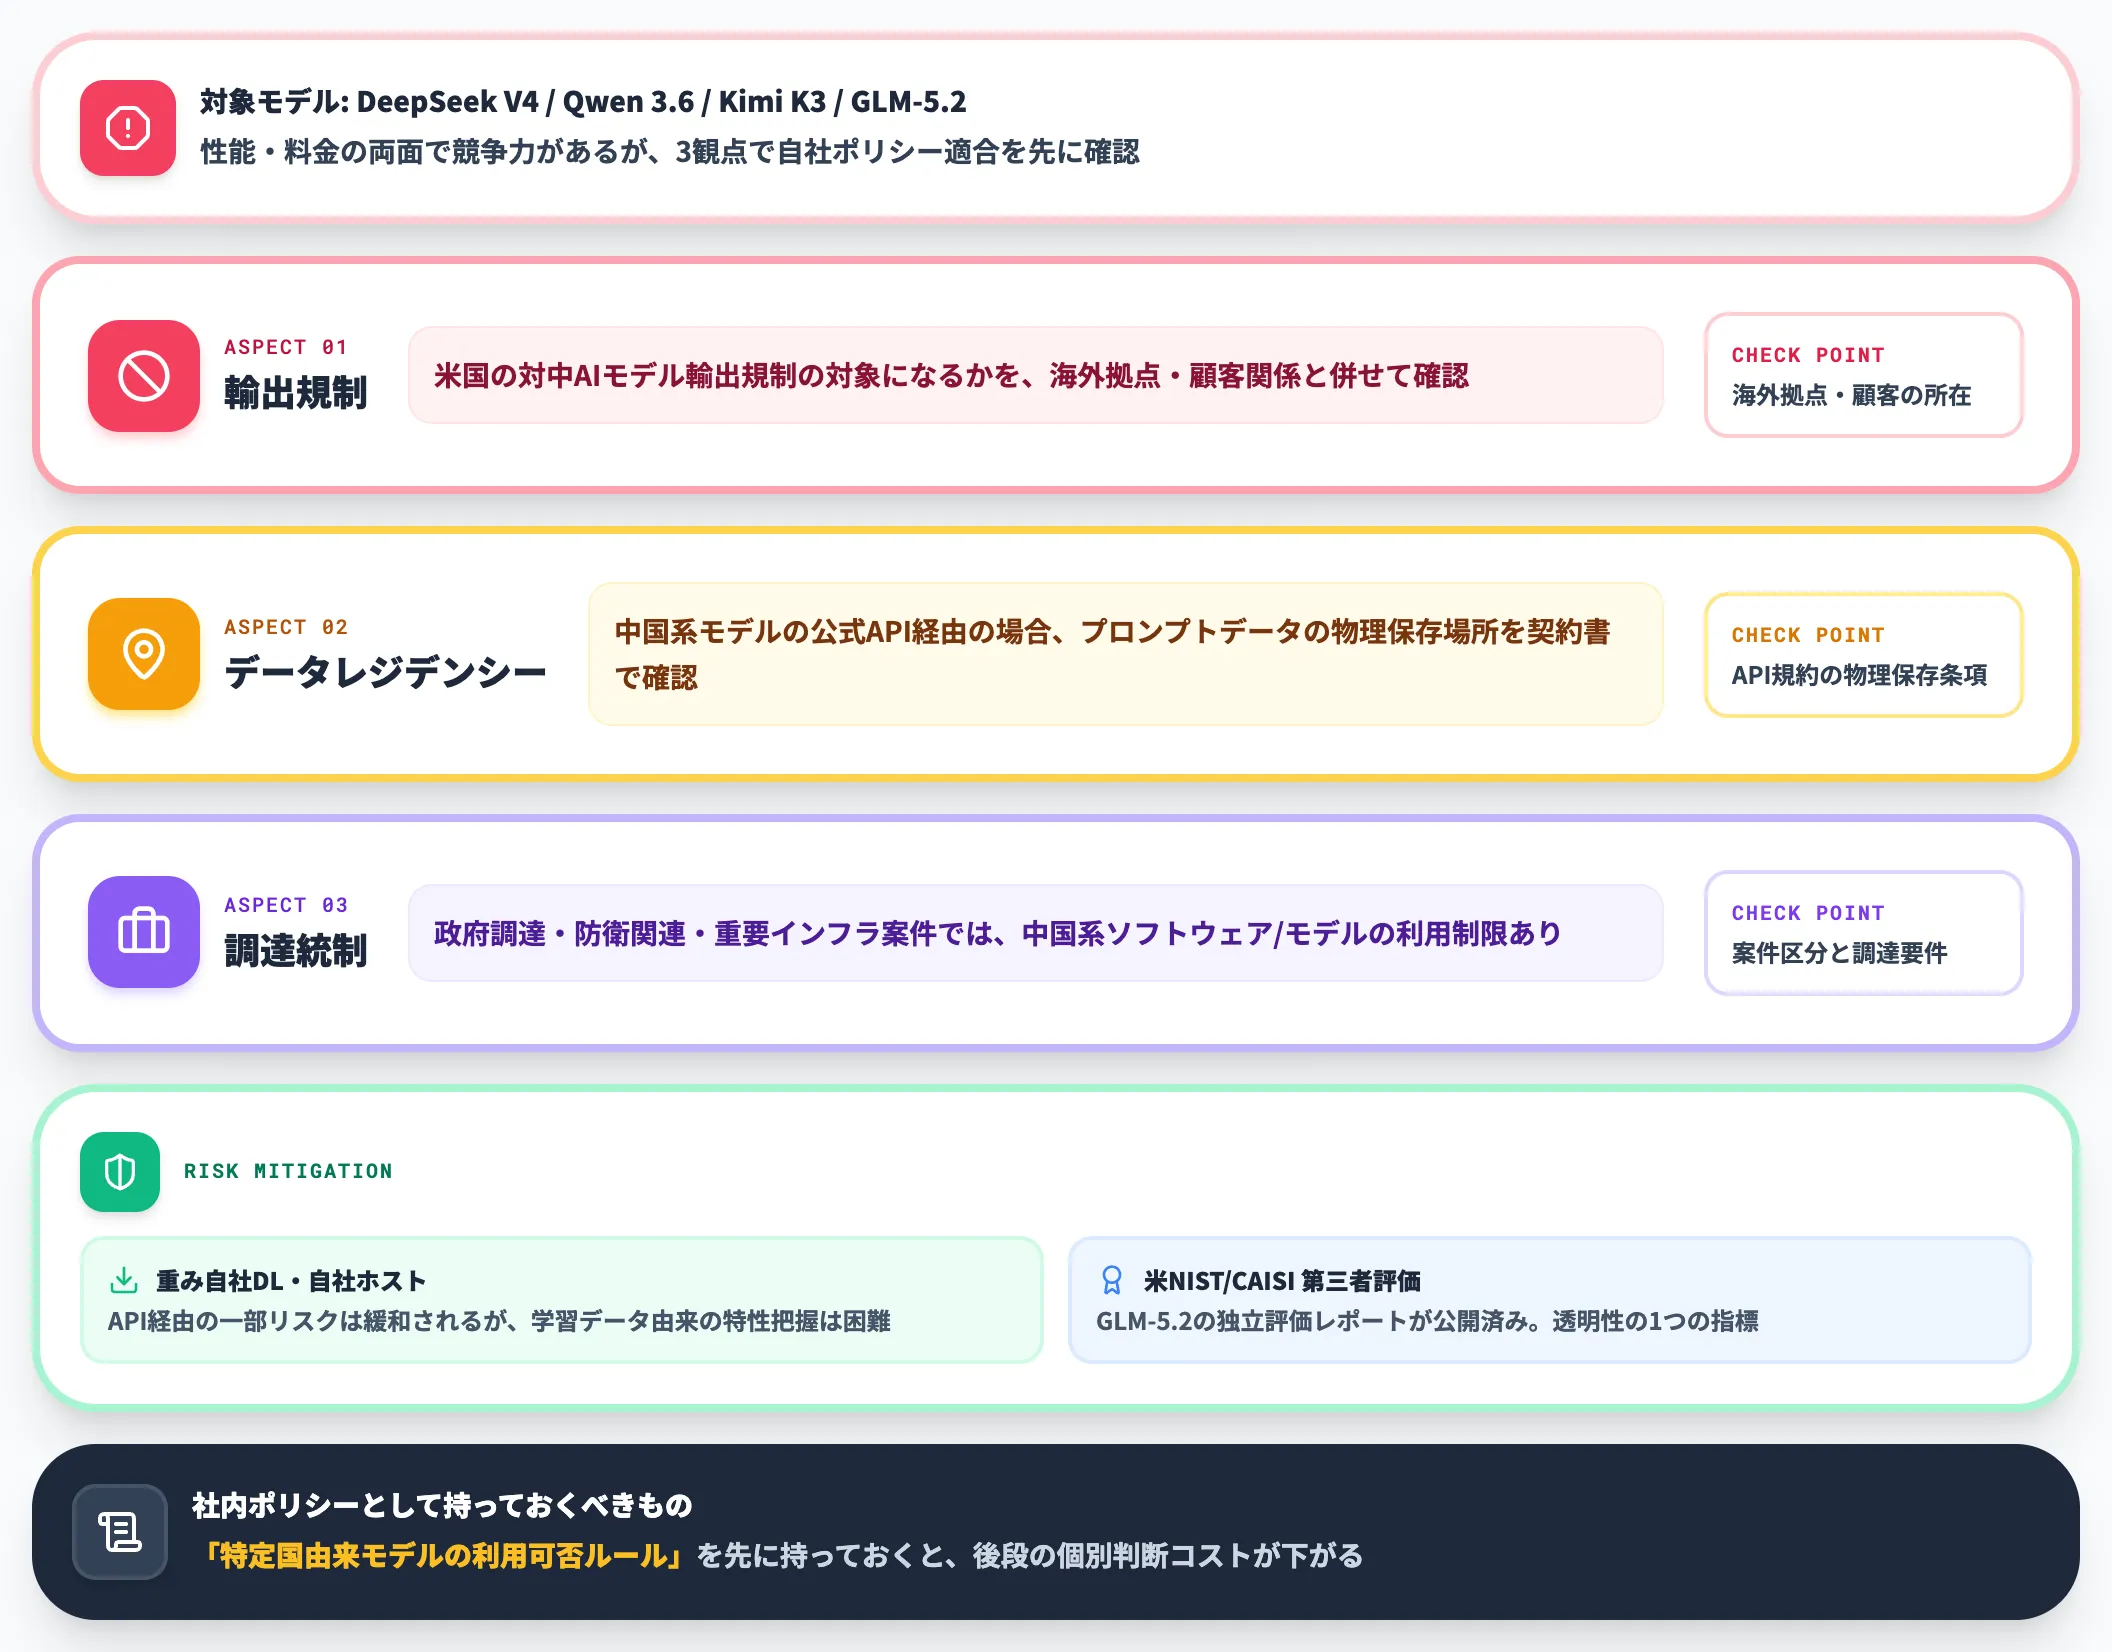Viewport: 2112px width, 1652px height.
Task: Click the orange location pin icon
Action: [x=144, y=654]
